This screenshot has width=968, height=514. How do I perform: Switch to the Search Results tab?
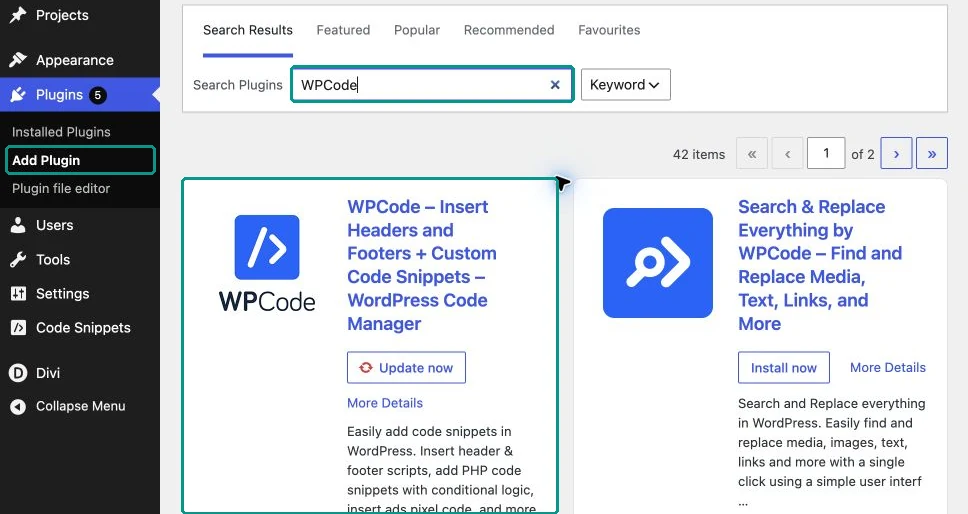tap(248, 30)
